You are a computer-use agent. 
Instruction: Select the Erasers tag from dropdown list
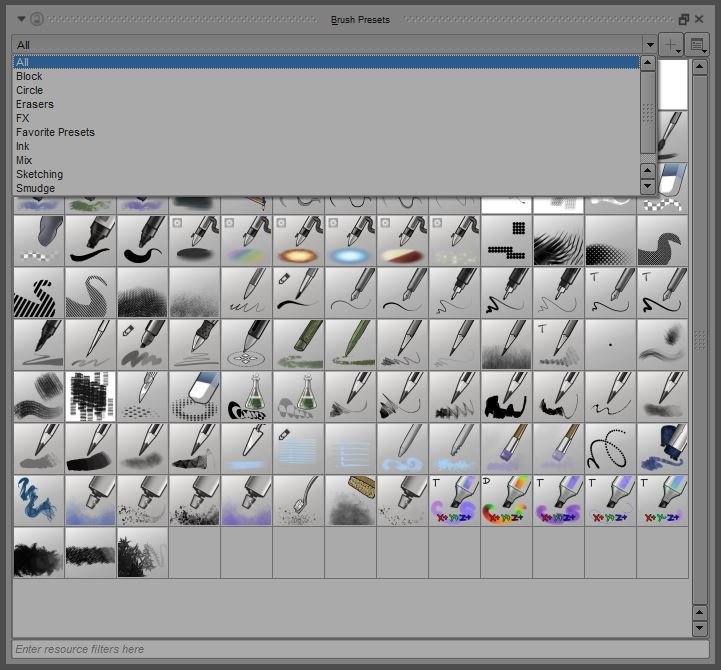click(35, 104)
